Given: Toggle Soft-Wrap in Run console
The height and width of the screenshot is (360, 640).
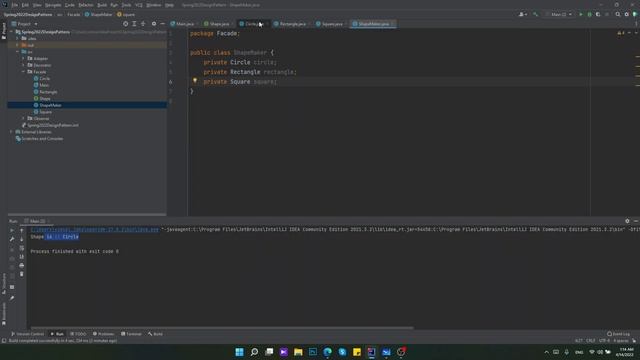Looking at the screenshot, I should pos(22,248).
